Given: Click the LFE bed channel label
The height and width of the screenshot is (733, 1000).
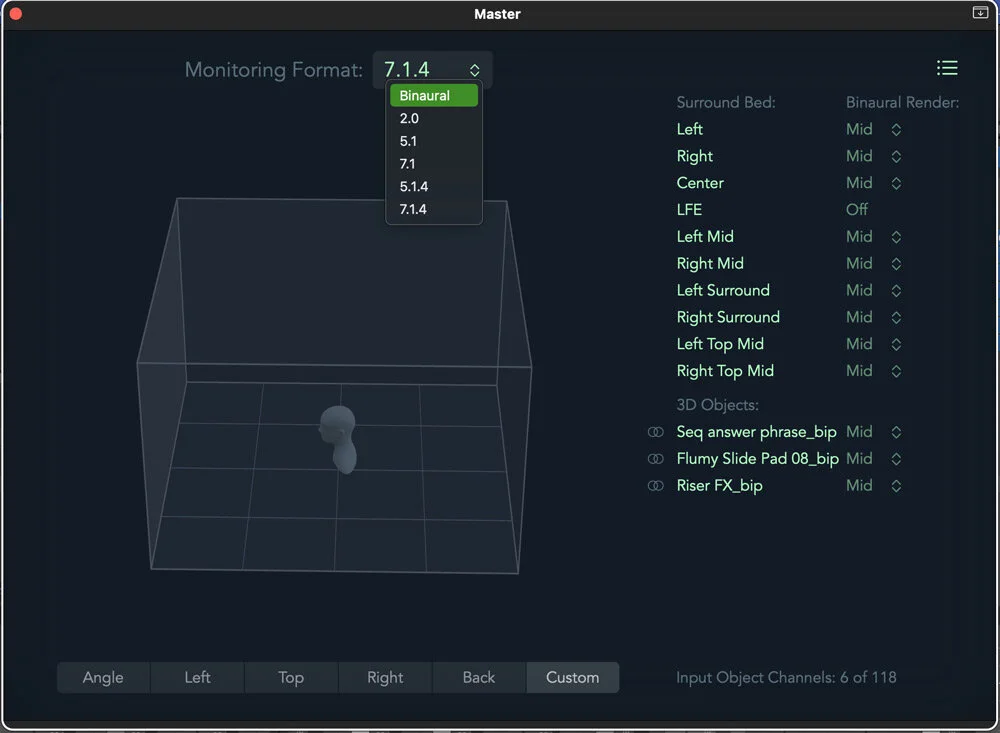Looking at the screenshot, I should [x=689, y=210].
